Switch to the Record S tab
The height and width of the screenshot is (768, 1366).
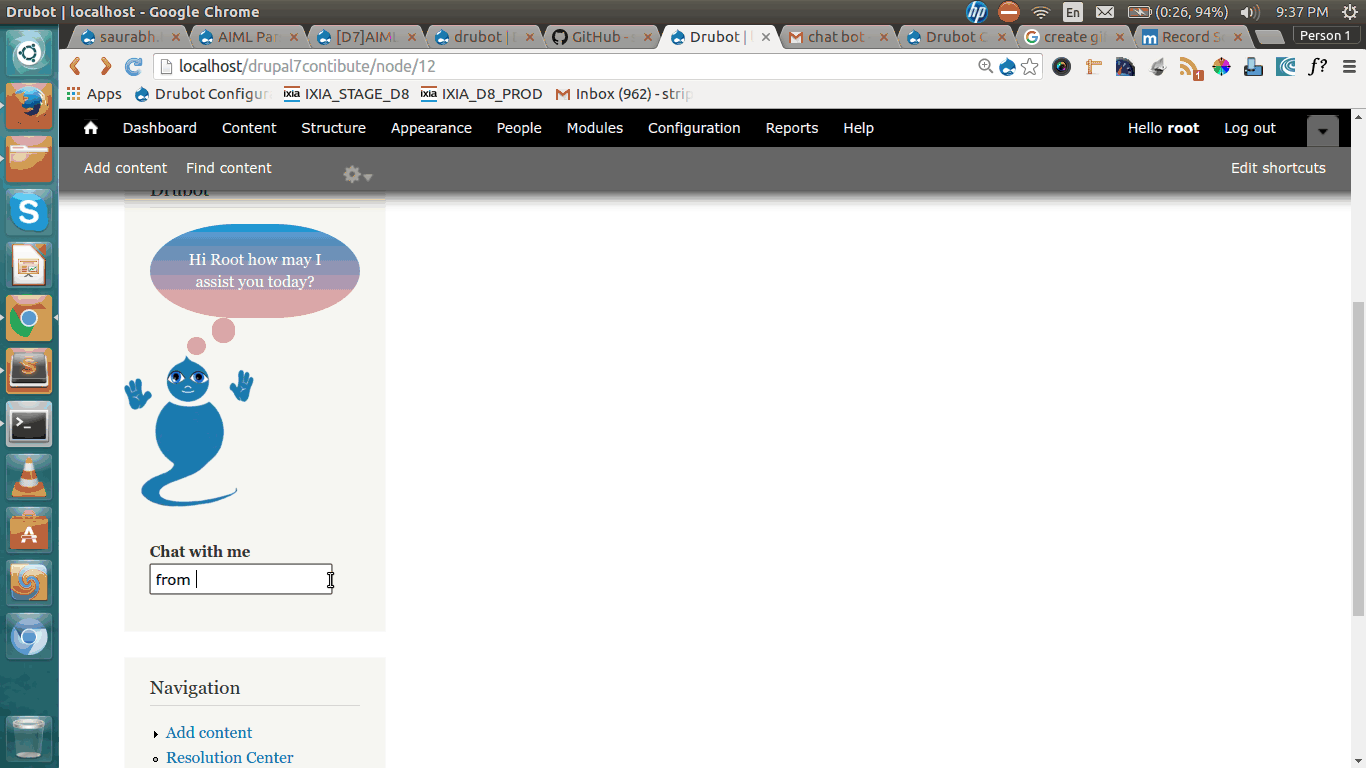click(1191, 37)
